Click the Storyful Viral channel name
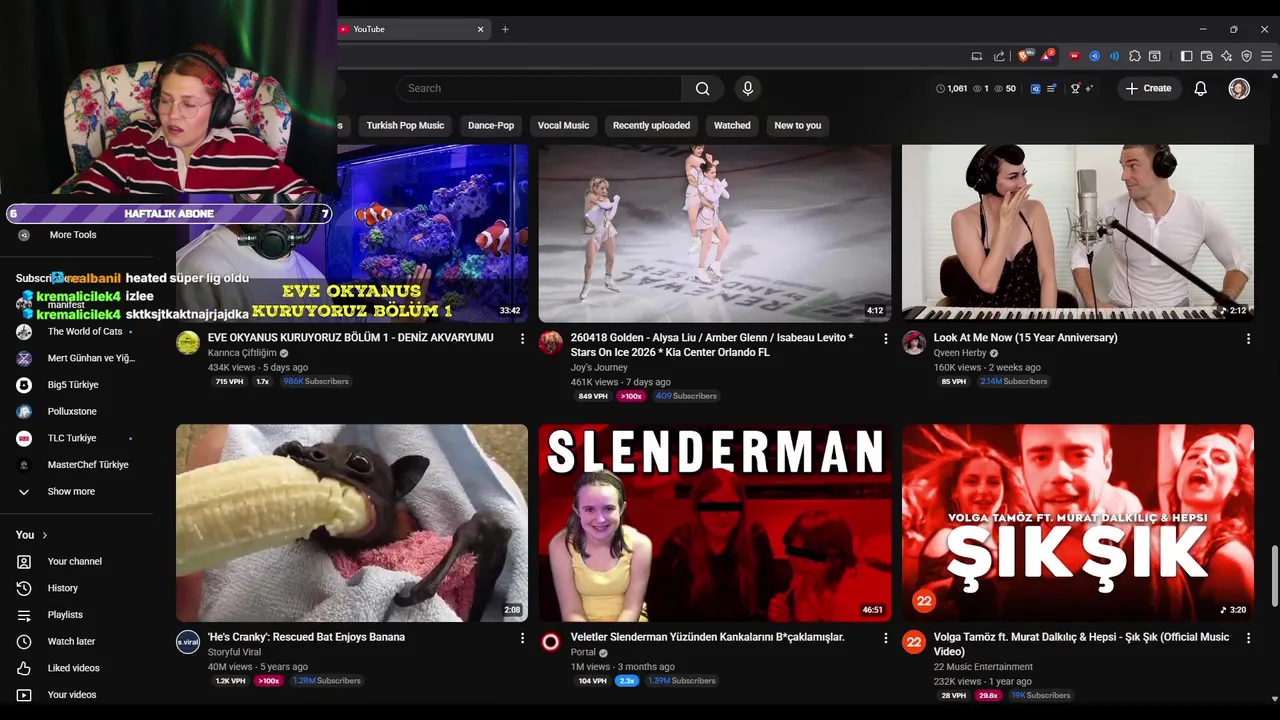 pos(234,652)
